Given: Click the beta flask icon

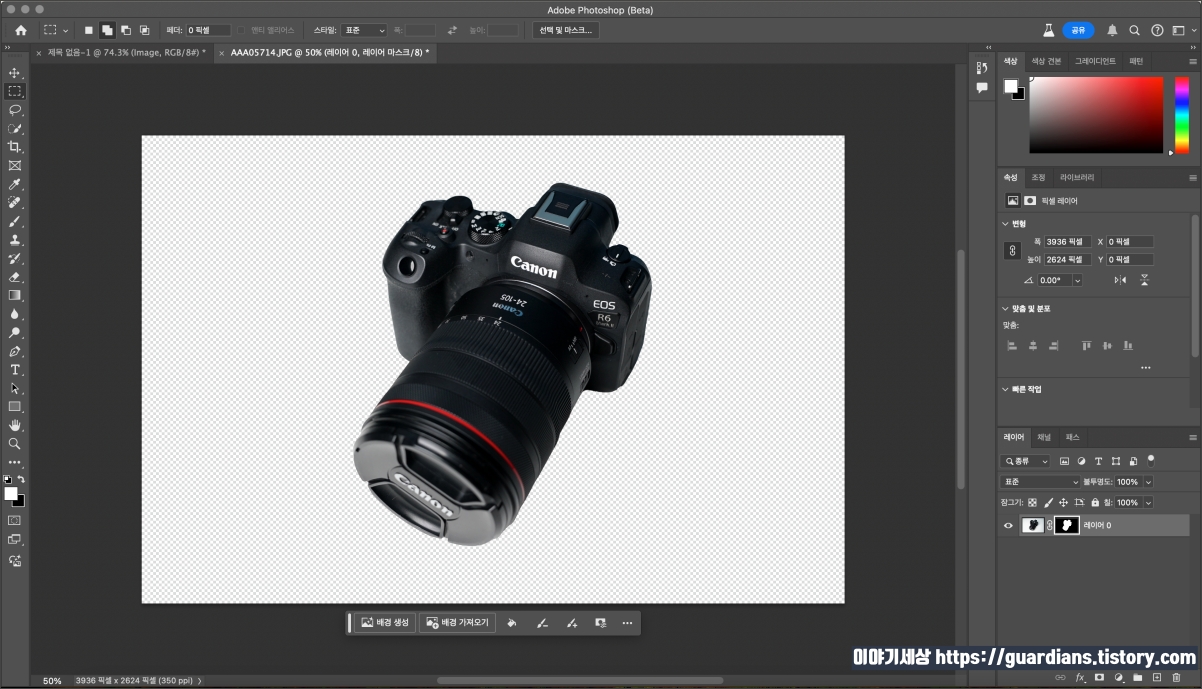Looking at the screenshot, I should click(x=1048, y=30).
